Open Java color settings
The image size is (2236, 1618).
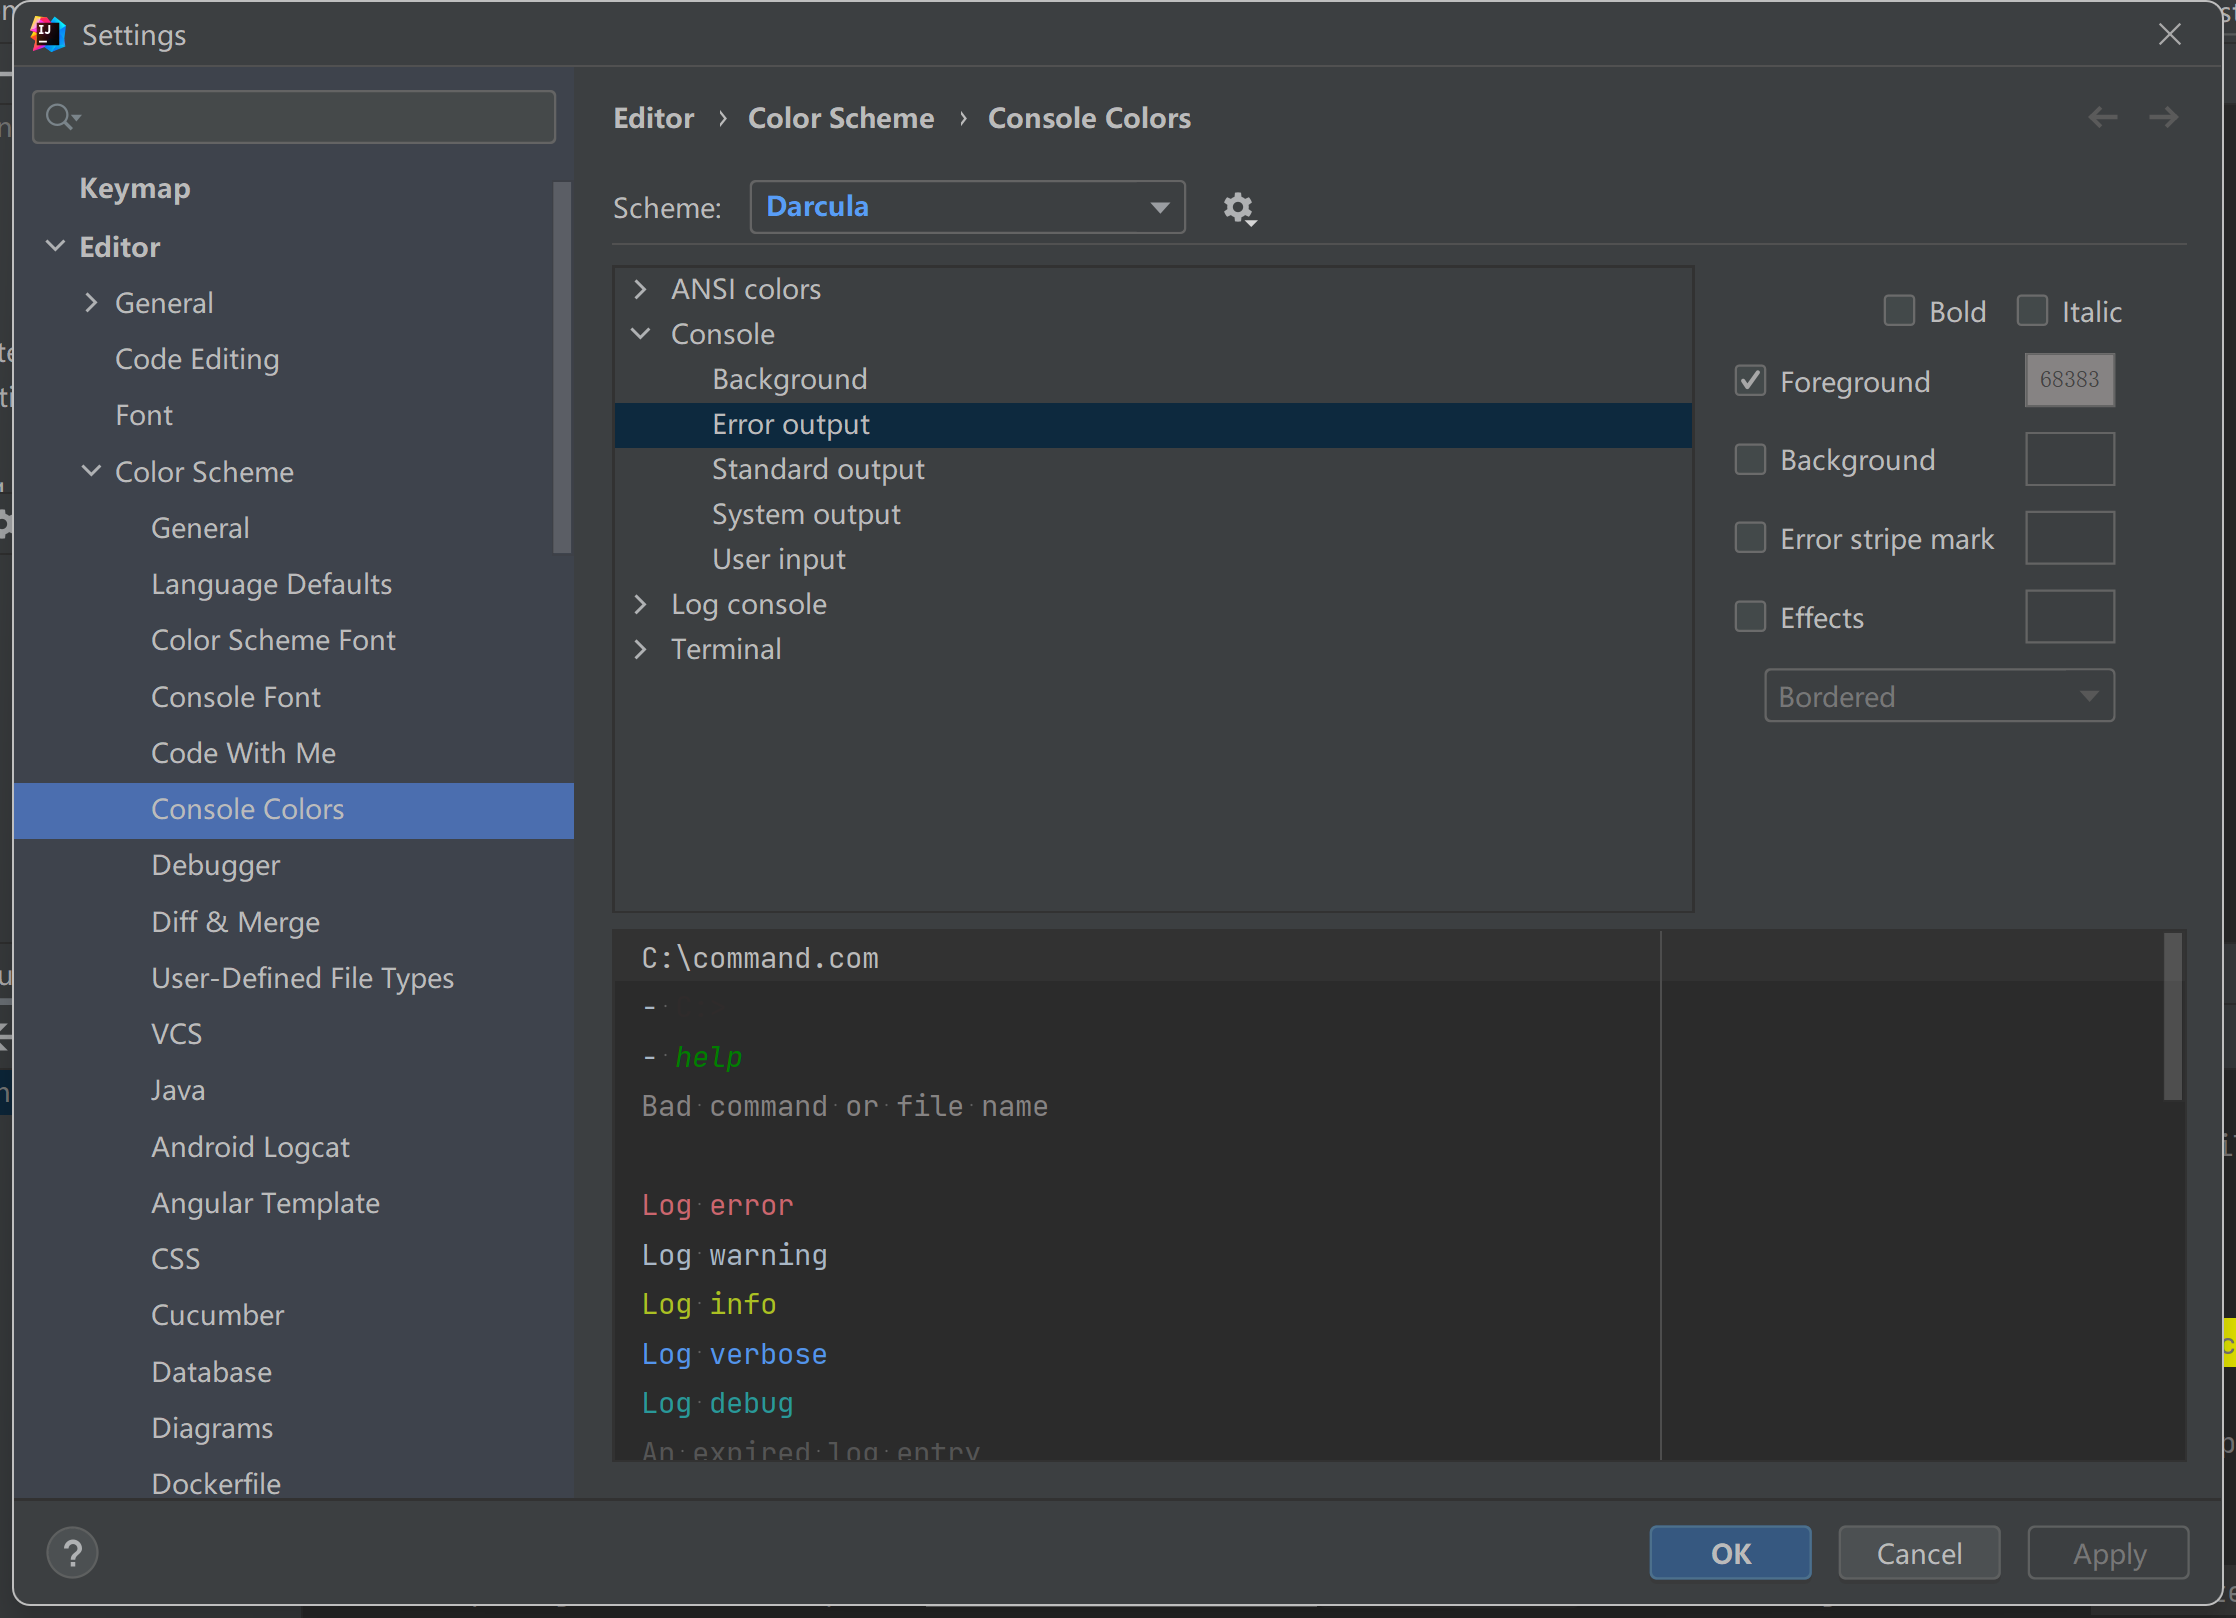[x=178, y=1090]
